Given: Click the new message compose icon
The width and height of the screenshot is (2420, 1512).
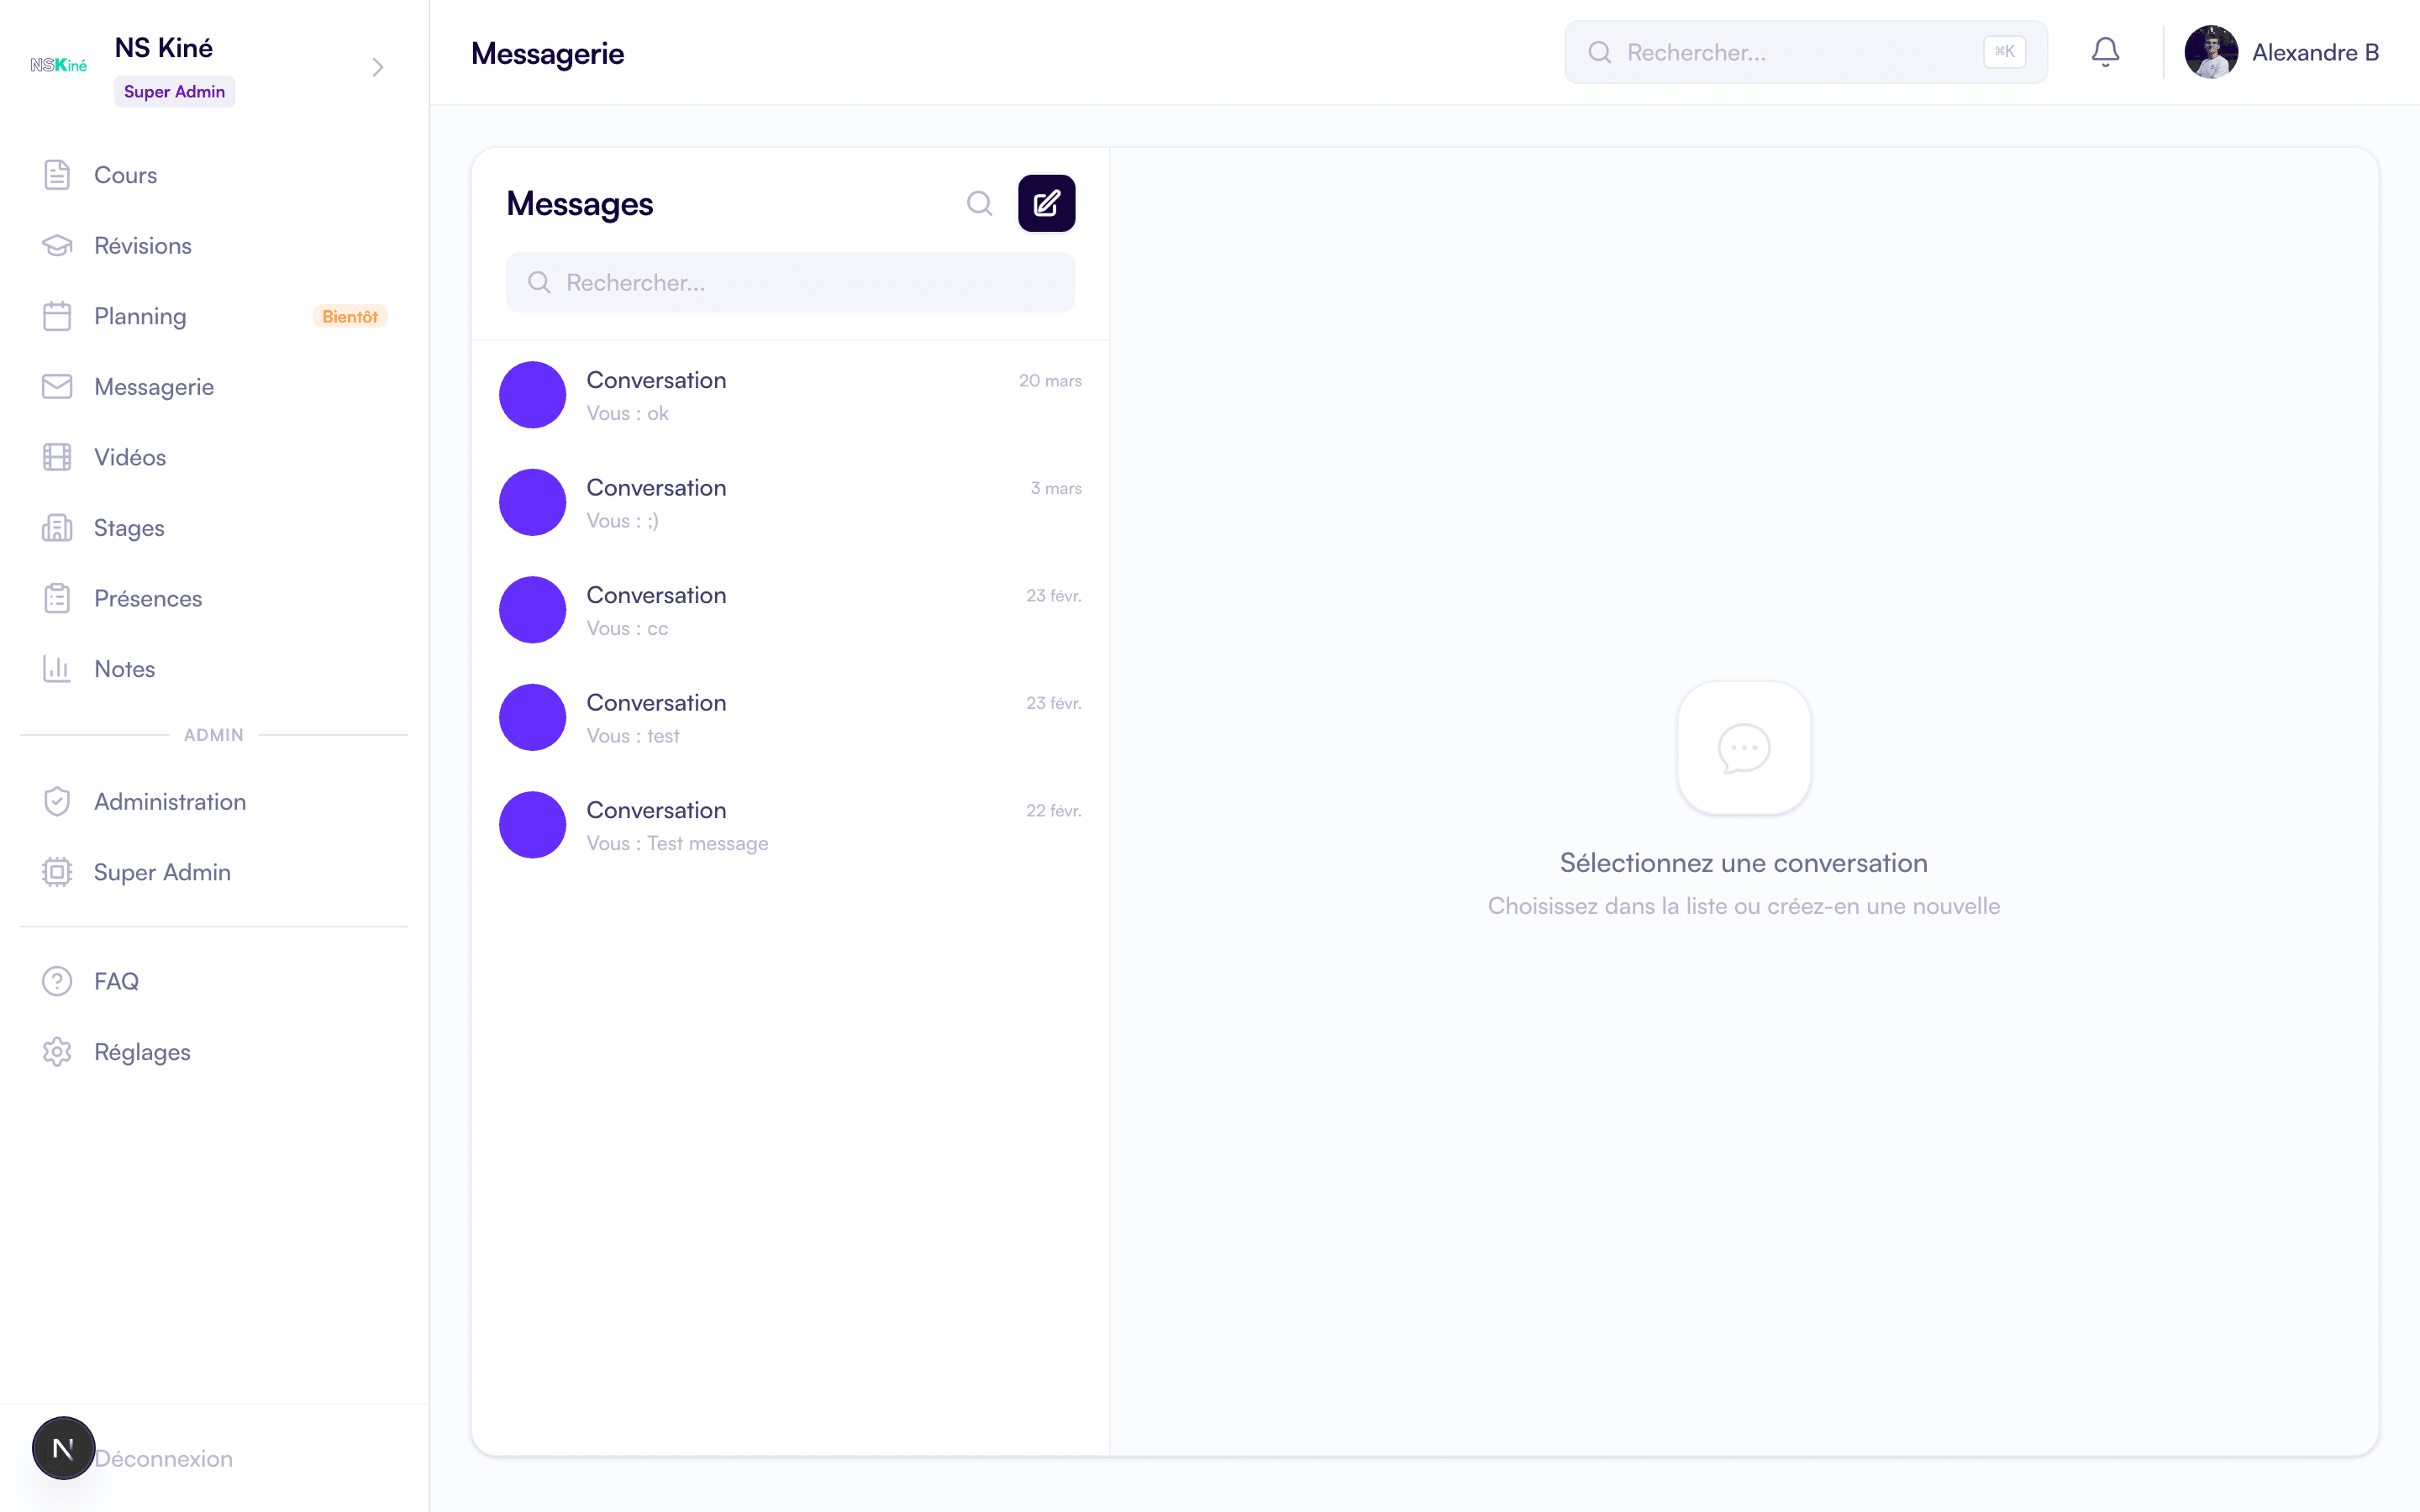Looking at the screenshot, I should pos(1046,204).
